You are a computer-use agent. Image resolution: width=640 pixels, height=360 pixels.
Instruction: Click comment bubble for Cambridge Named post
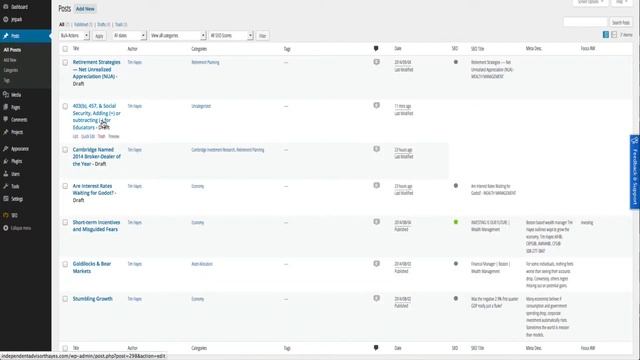pos(376,149)
